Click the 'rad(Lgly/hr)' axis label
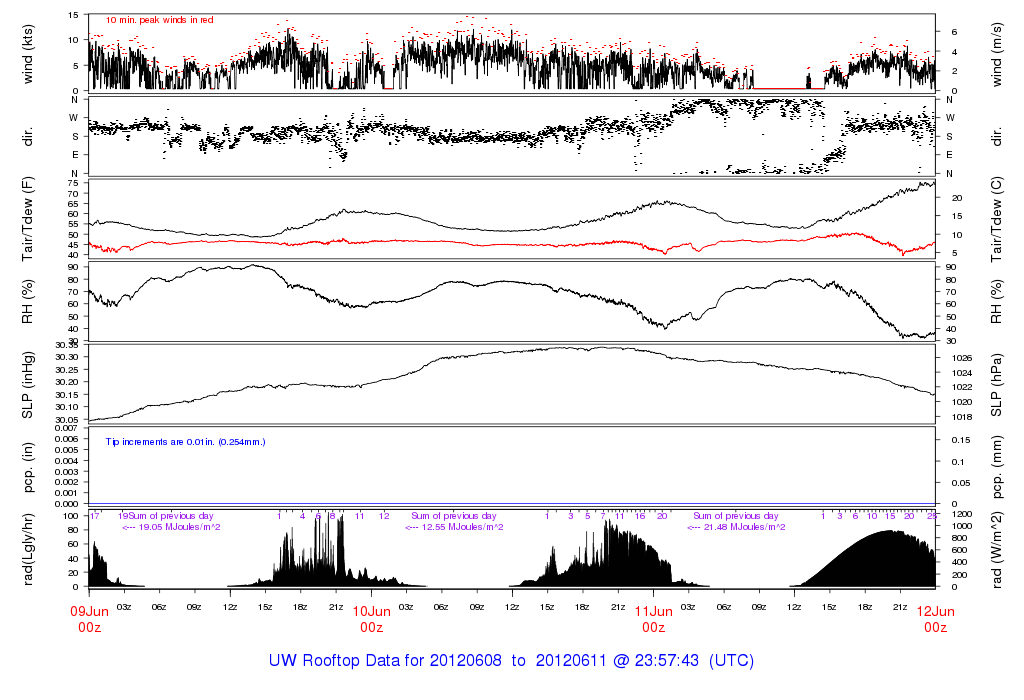The height and width of the screenshot is (700, 1024). point(27,550)
